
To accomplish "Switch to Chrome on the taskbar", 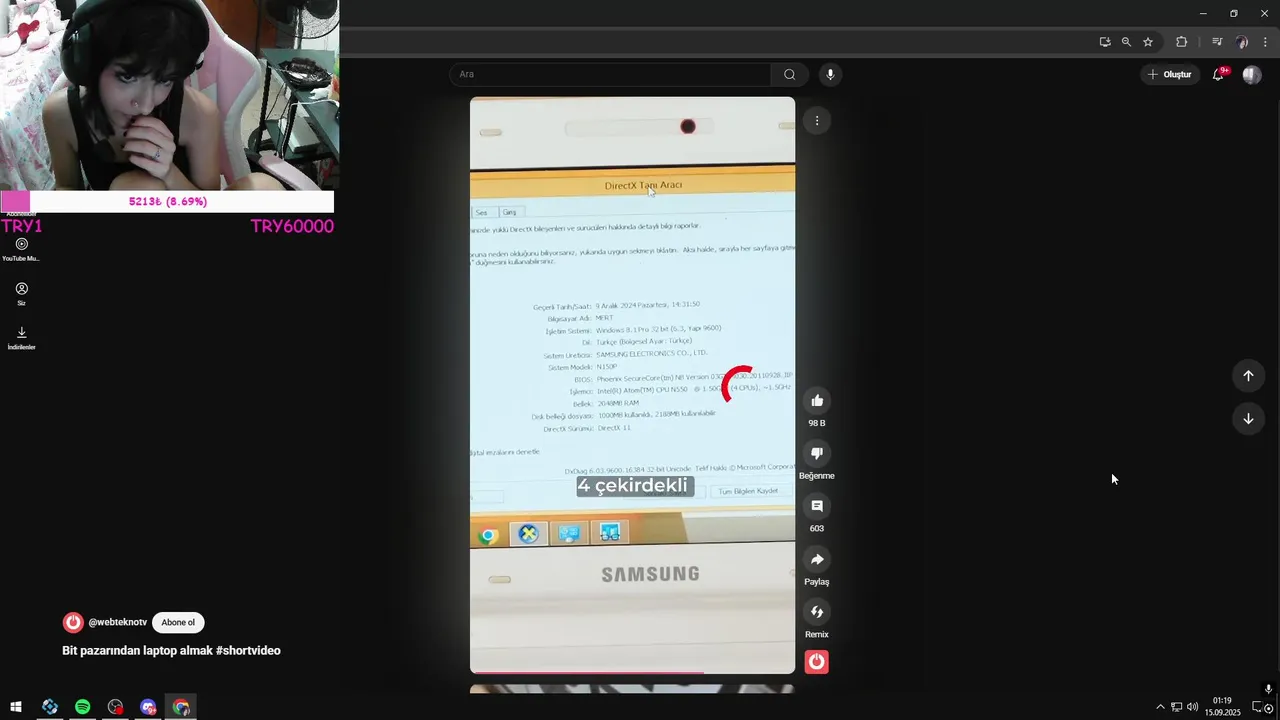I will click(181, 707).
